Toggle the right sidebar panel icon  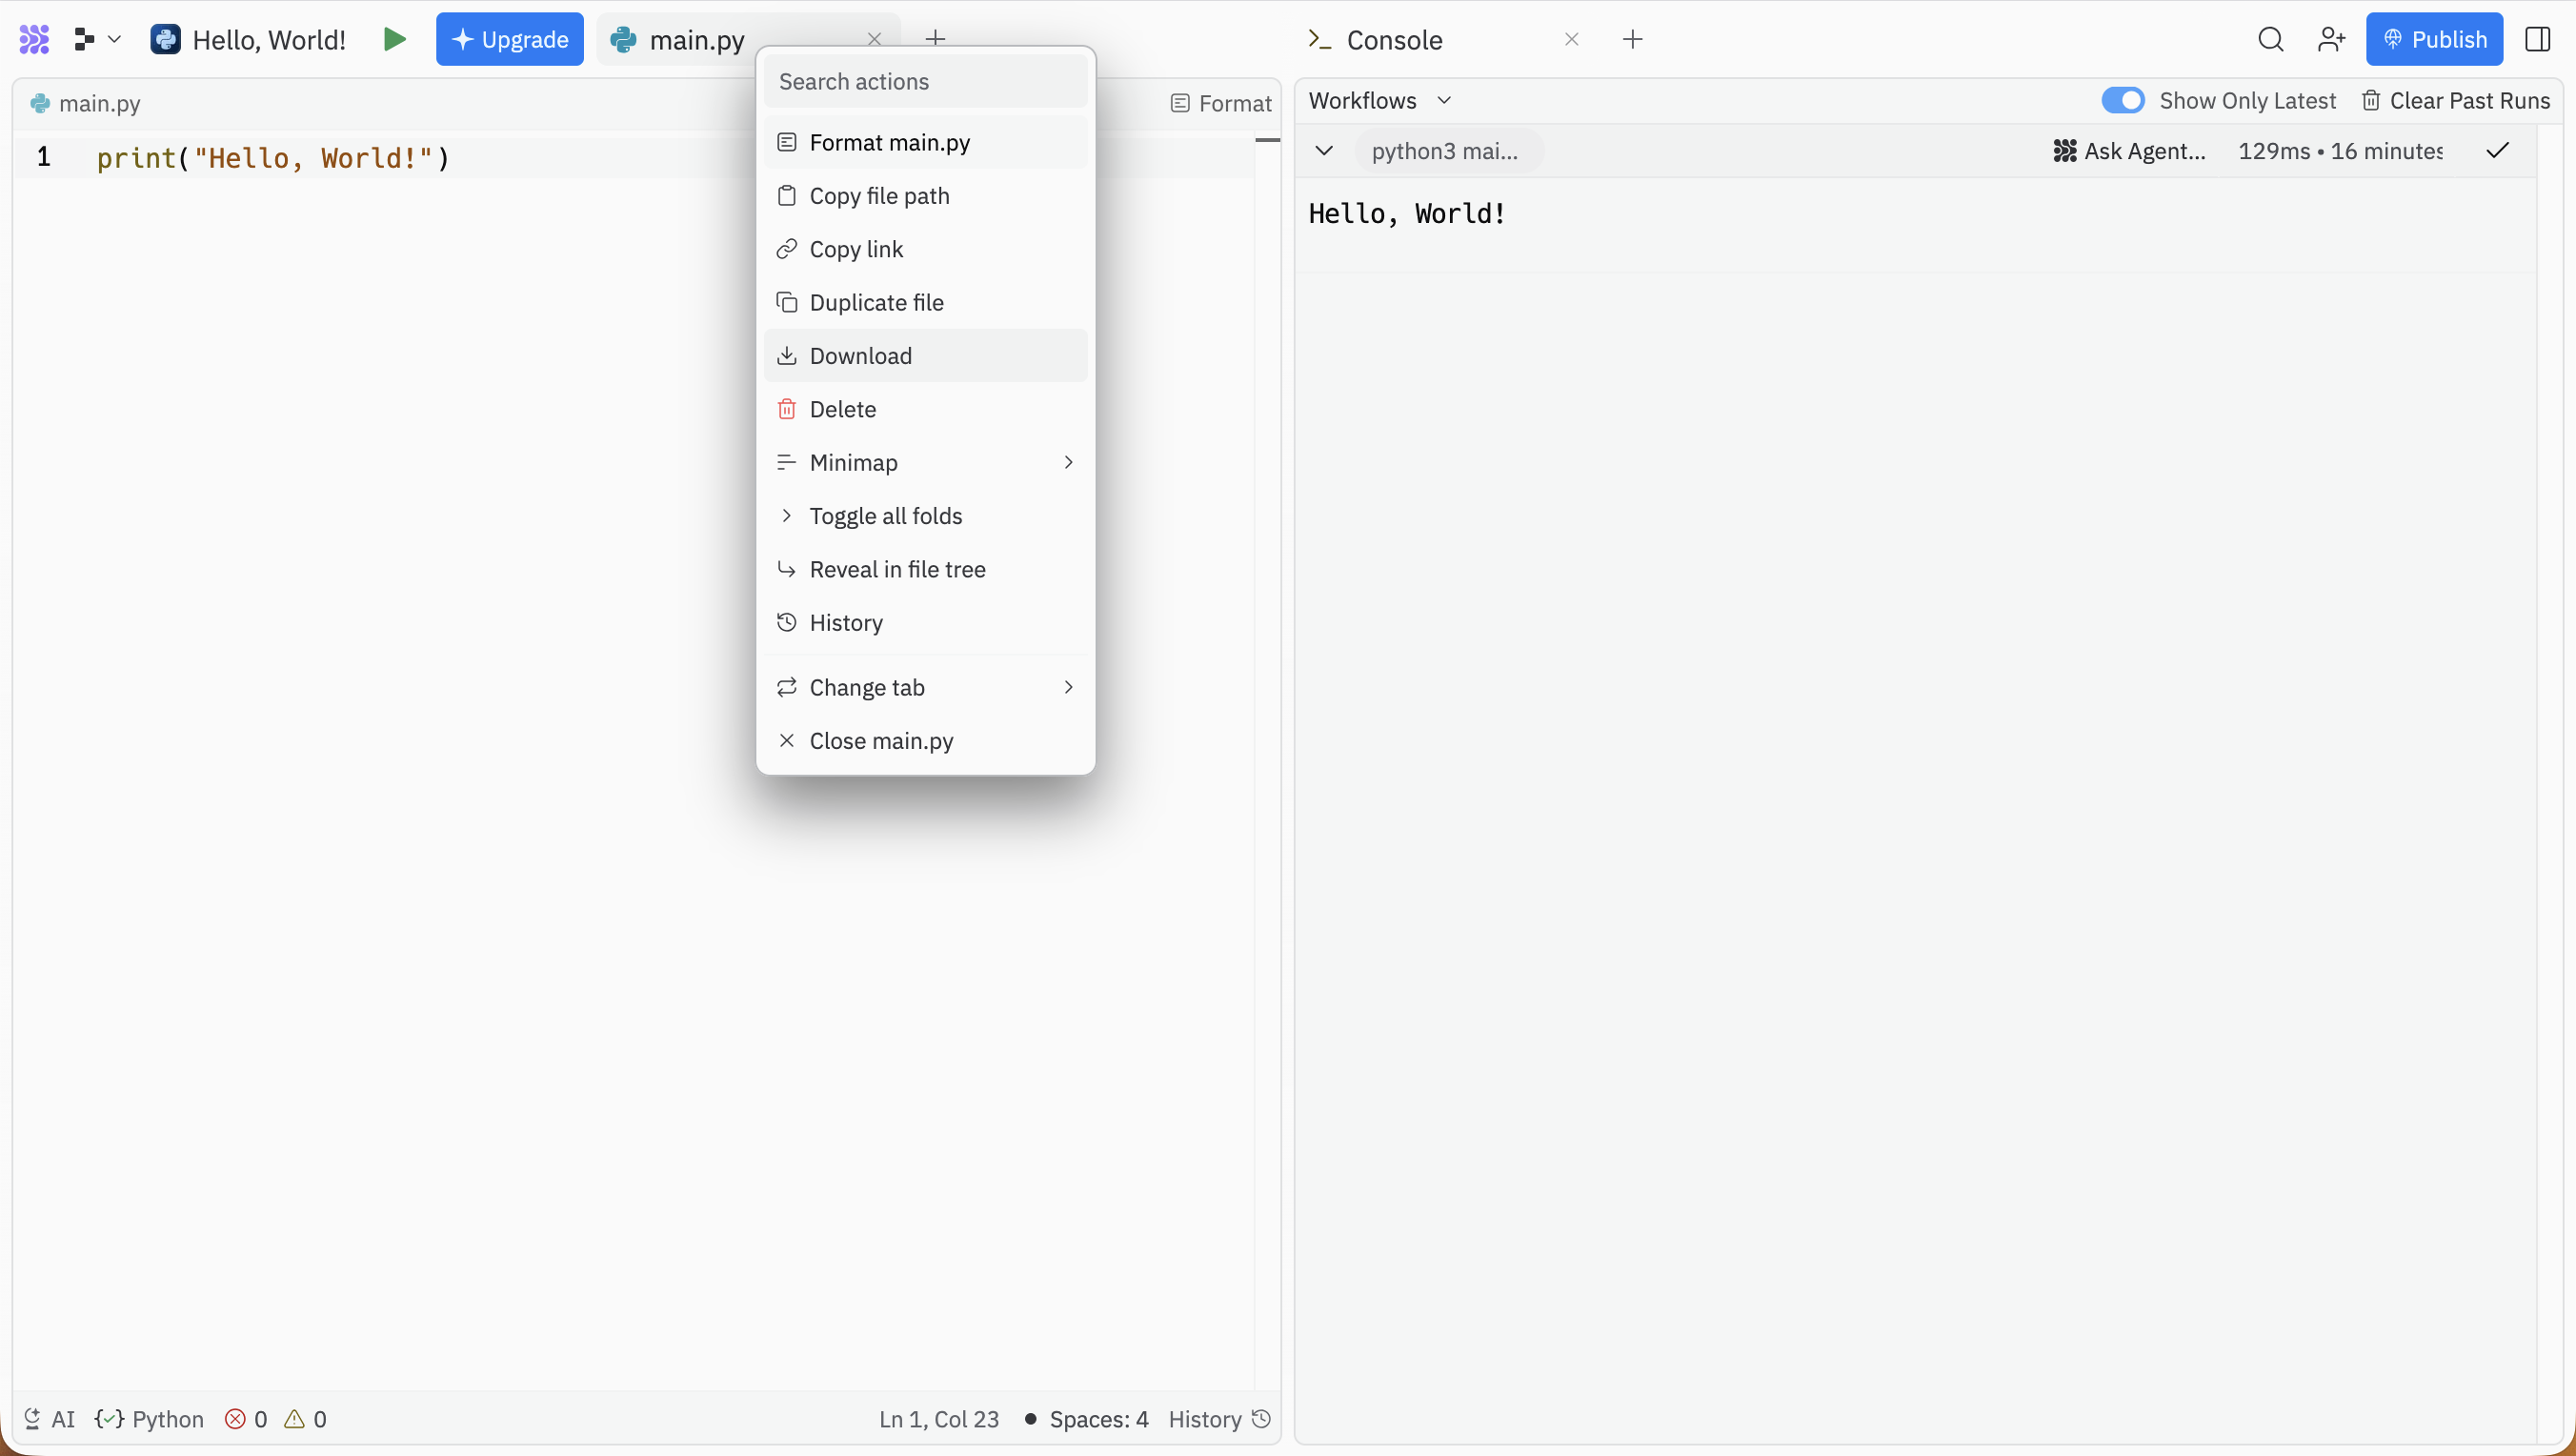(2537, 39)
